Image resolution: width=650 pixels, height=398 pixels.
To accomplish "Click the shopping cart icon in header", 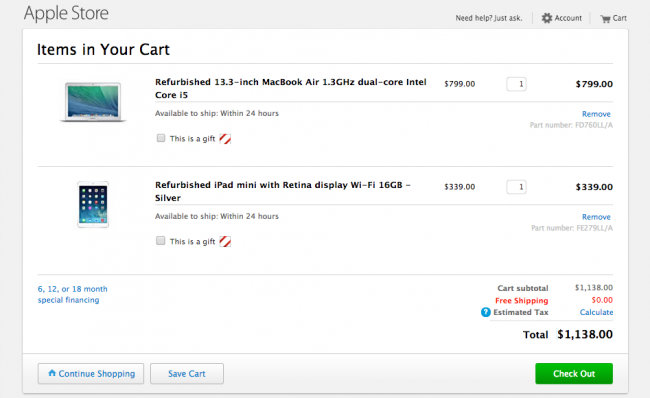I will [x=605, y=19].
